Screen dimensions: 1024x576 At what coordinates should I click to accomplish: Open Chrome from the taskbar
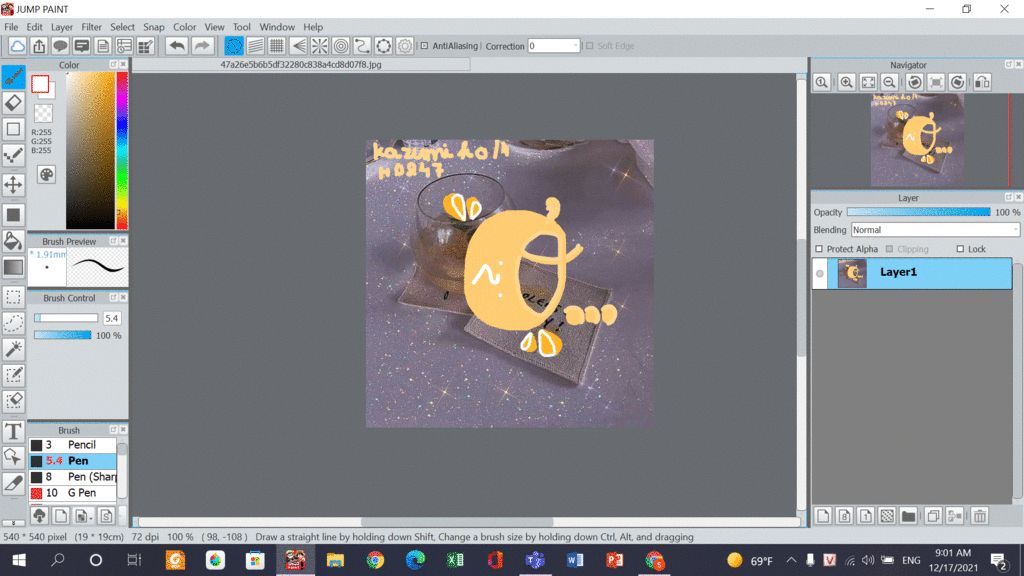coord(376,560)
